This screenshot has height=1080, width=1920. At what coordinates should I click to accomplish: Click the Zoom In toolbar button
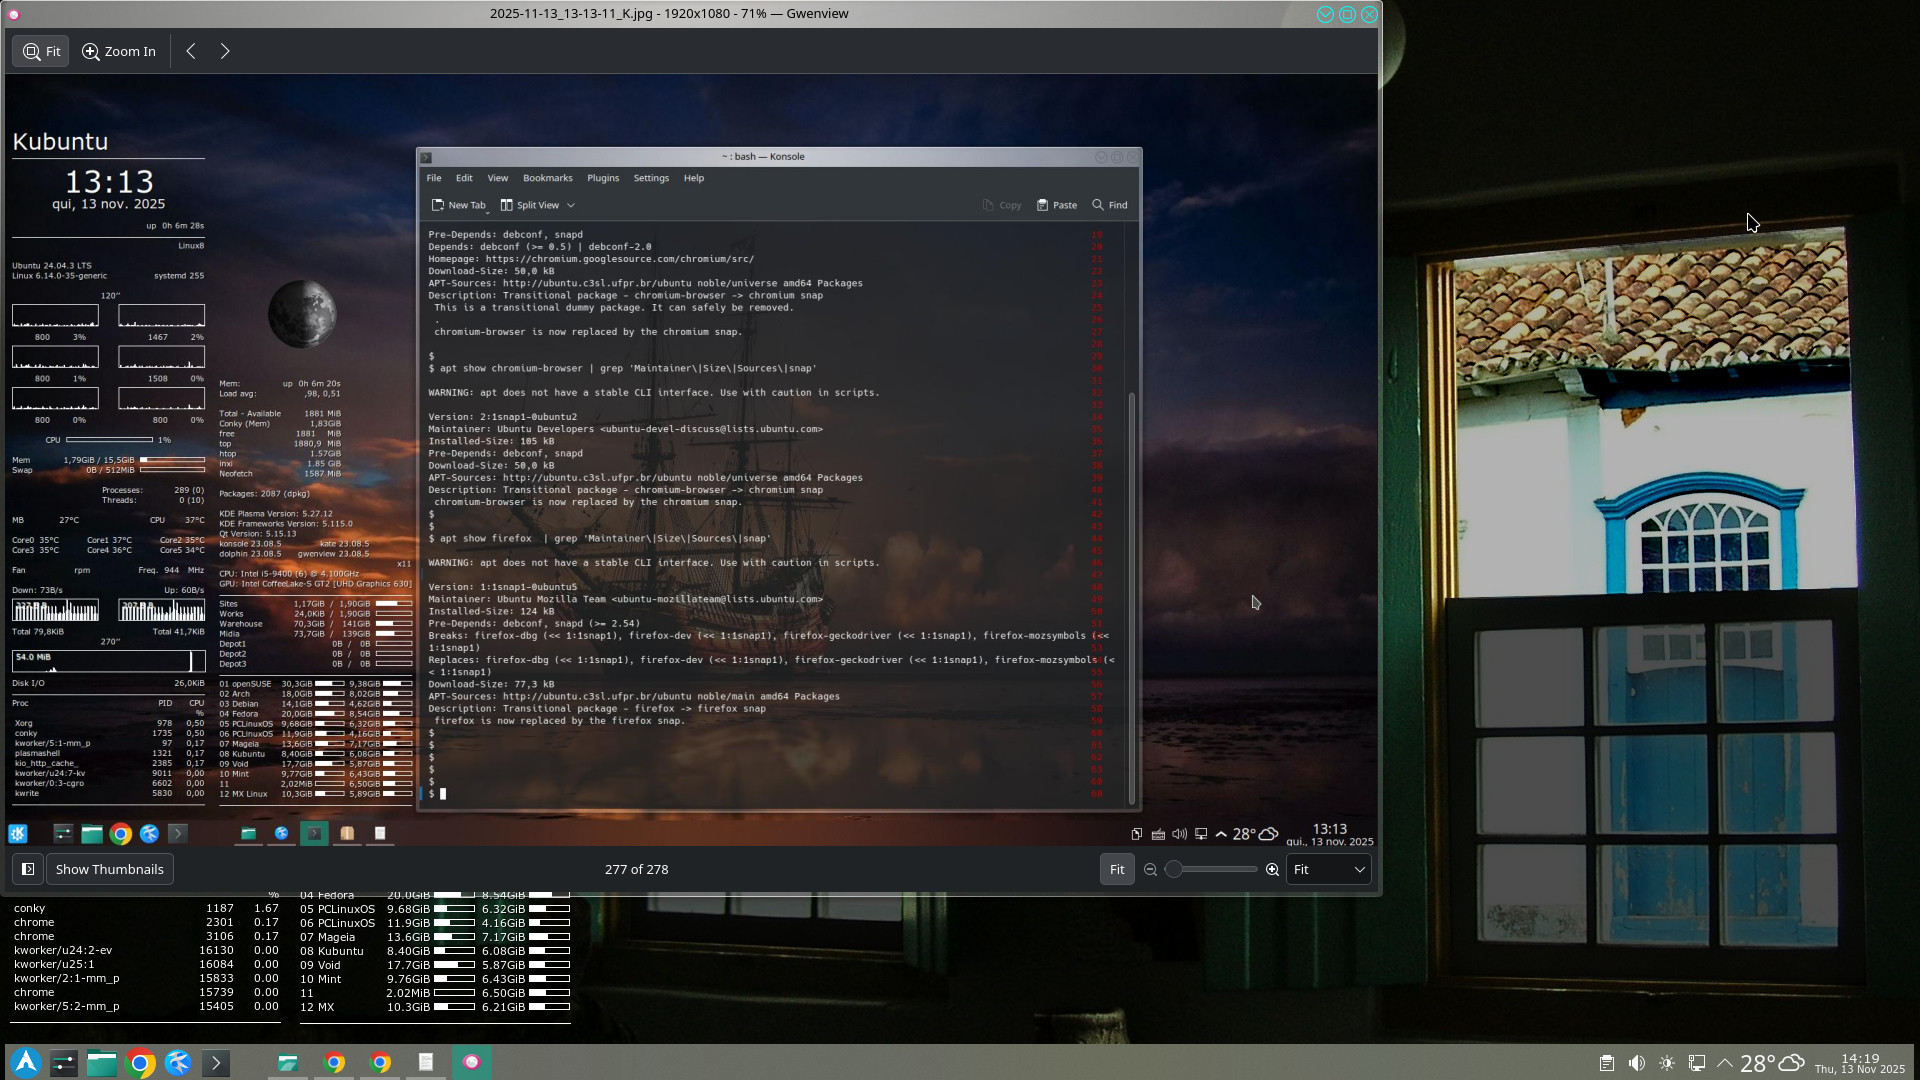click(119, 51)
